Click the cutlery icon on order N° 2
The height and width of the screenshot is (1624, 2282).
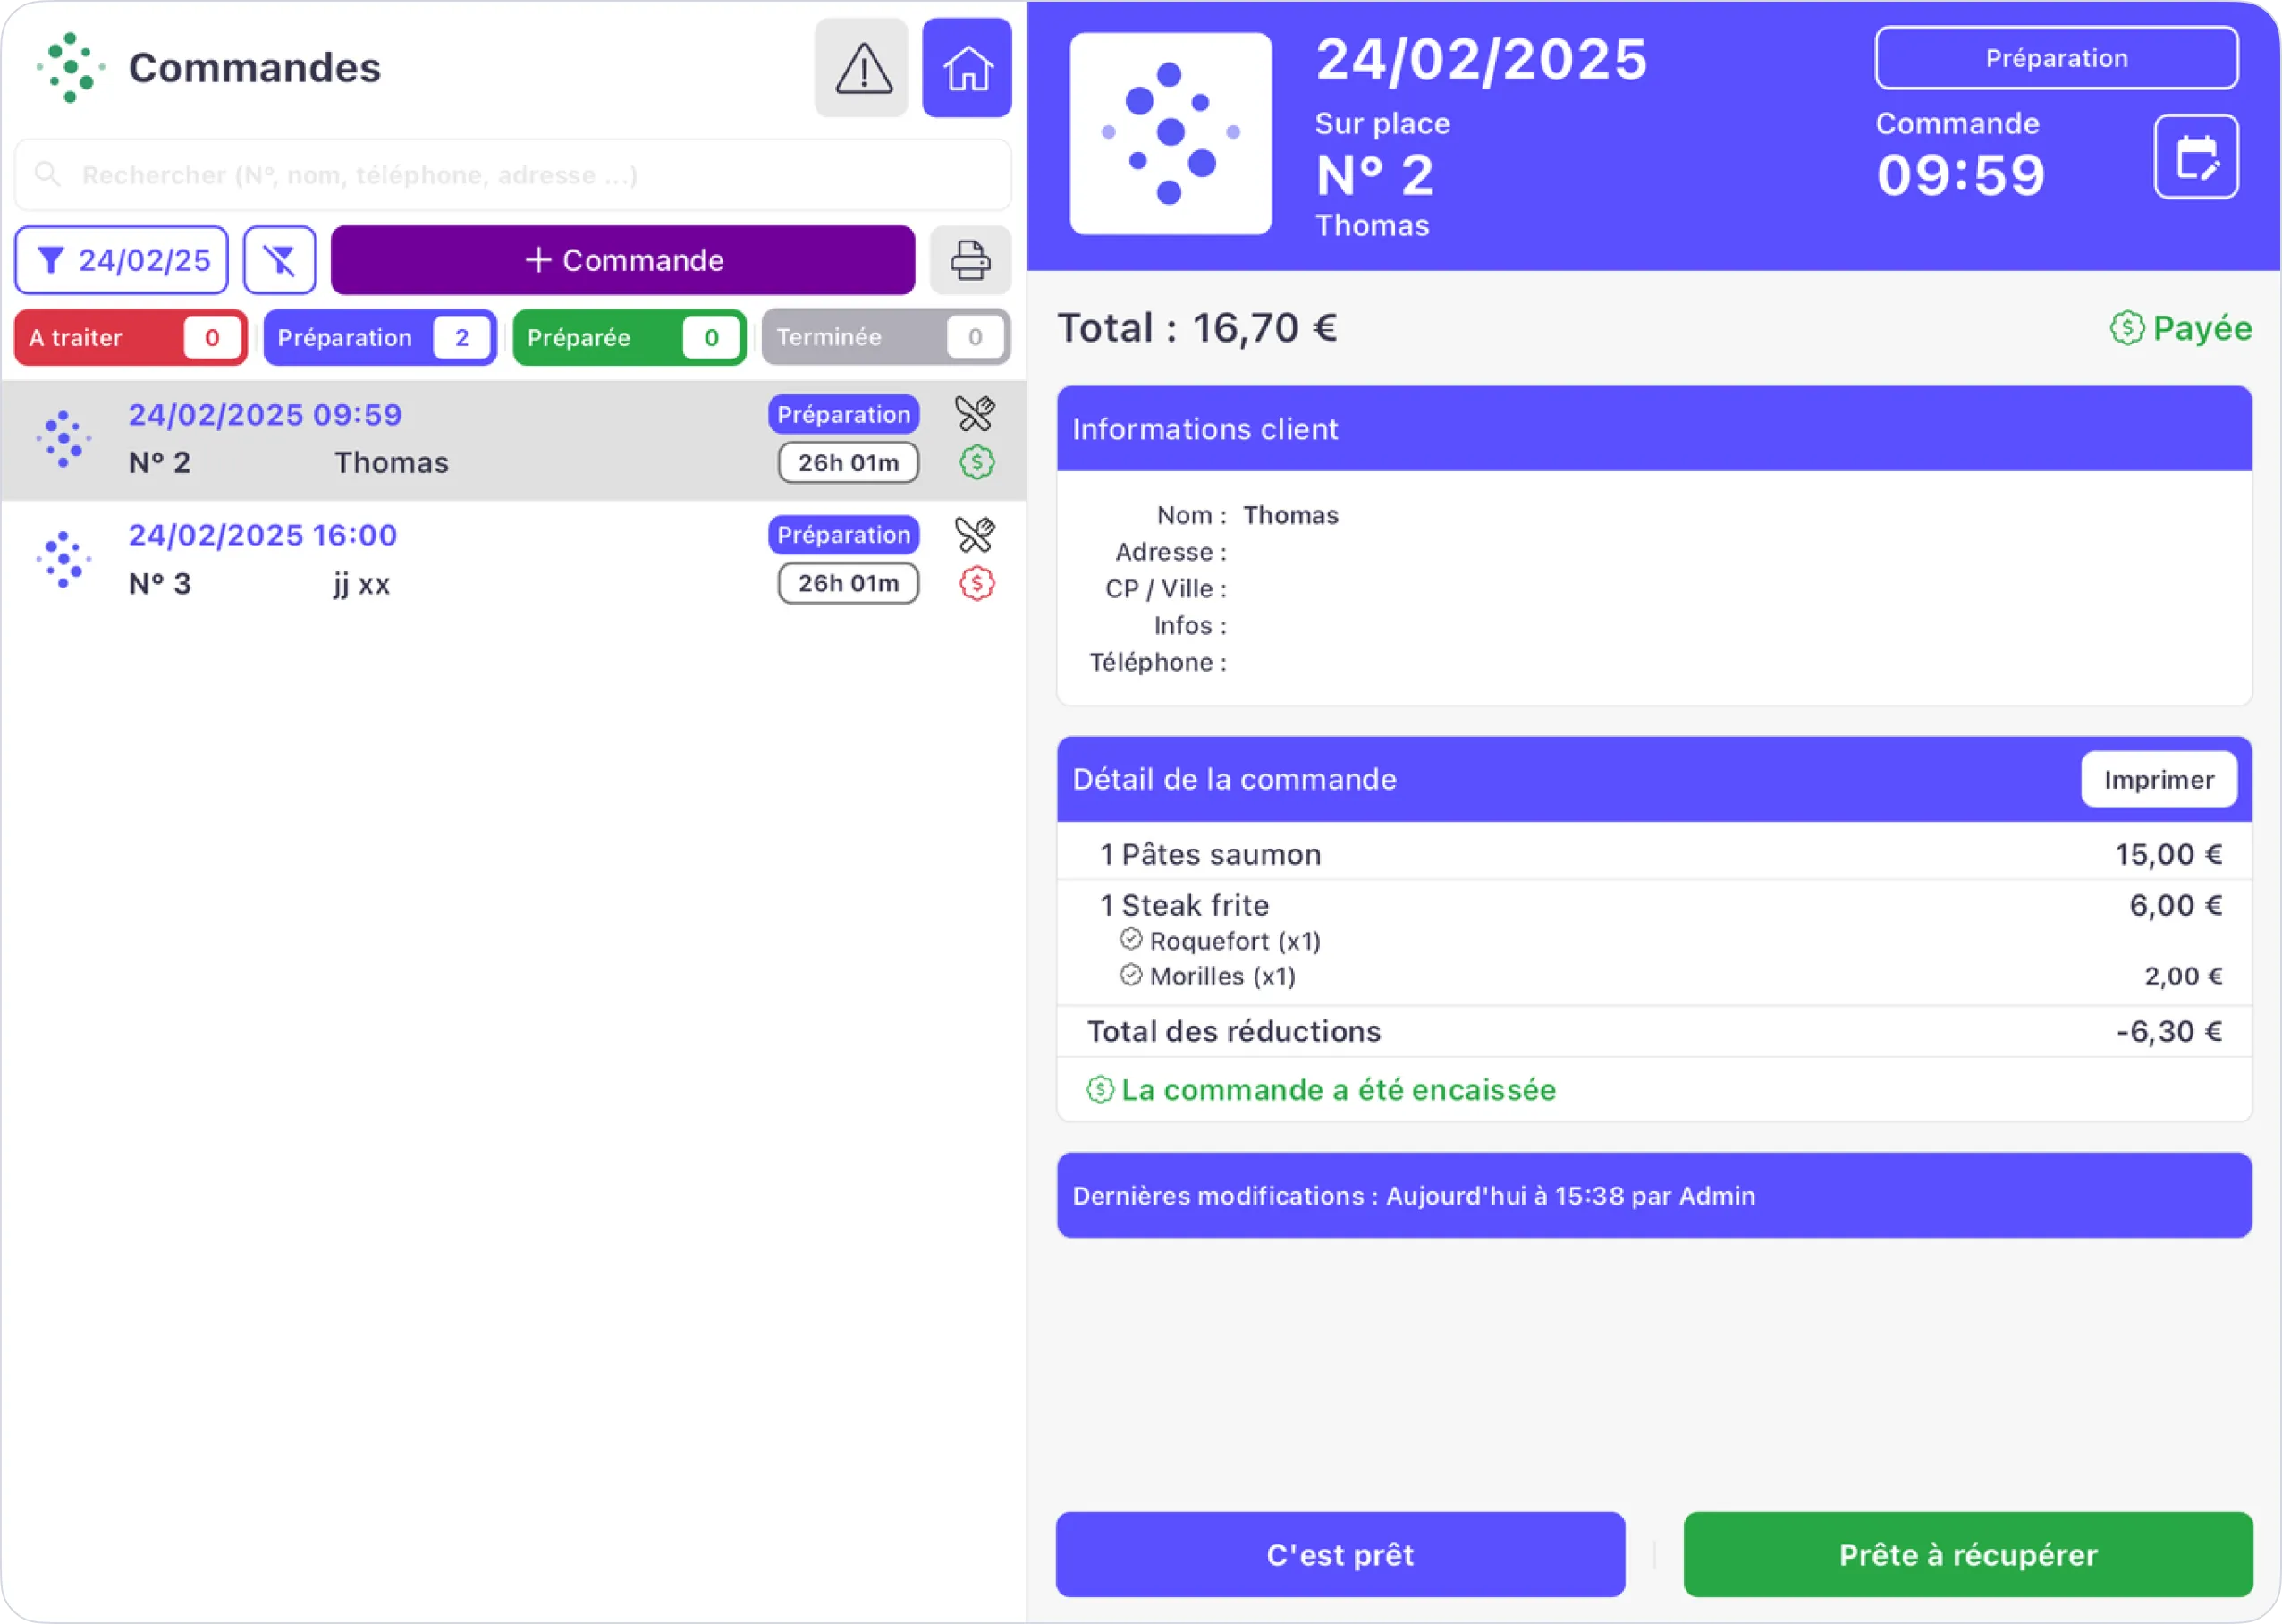[x=976, y=413]
